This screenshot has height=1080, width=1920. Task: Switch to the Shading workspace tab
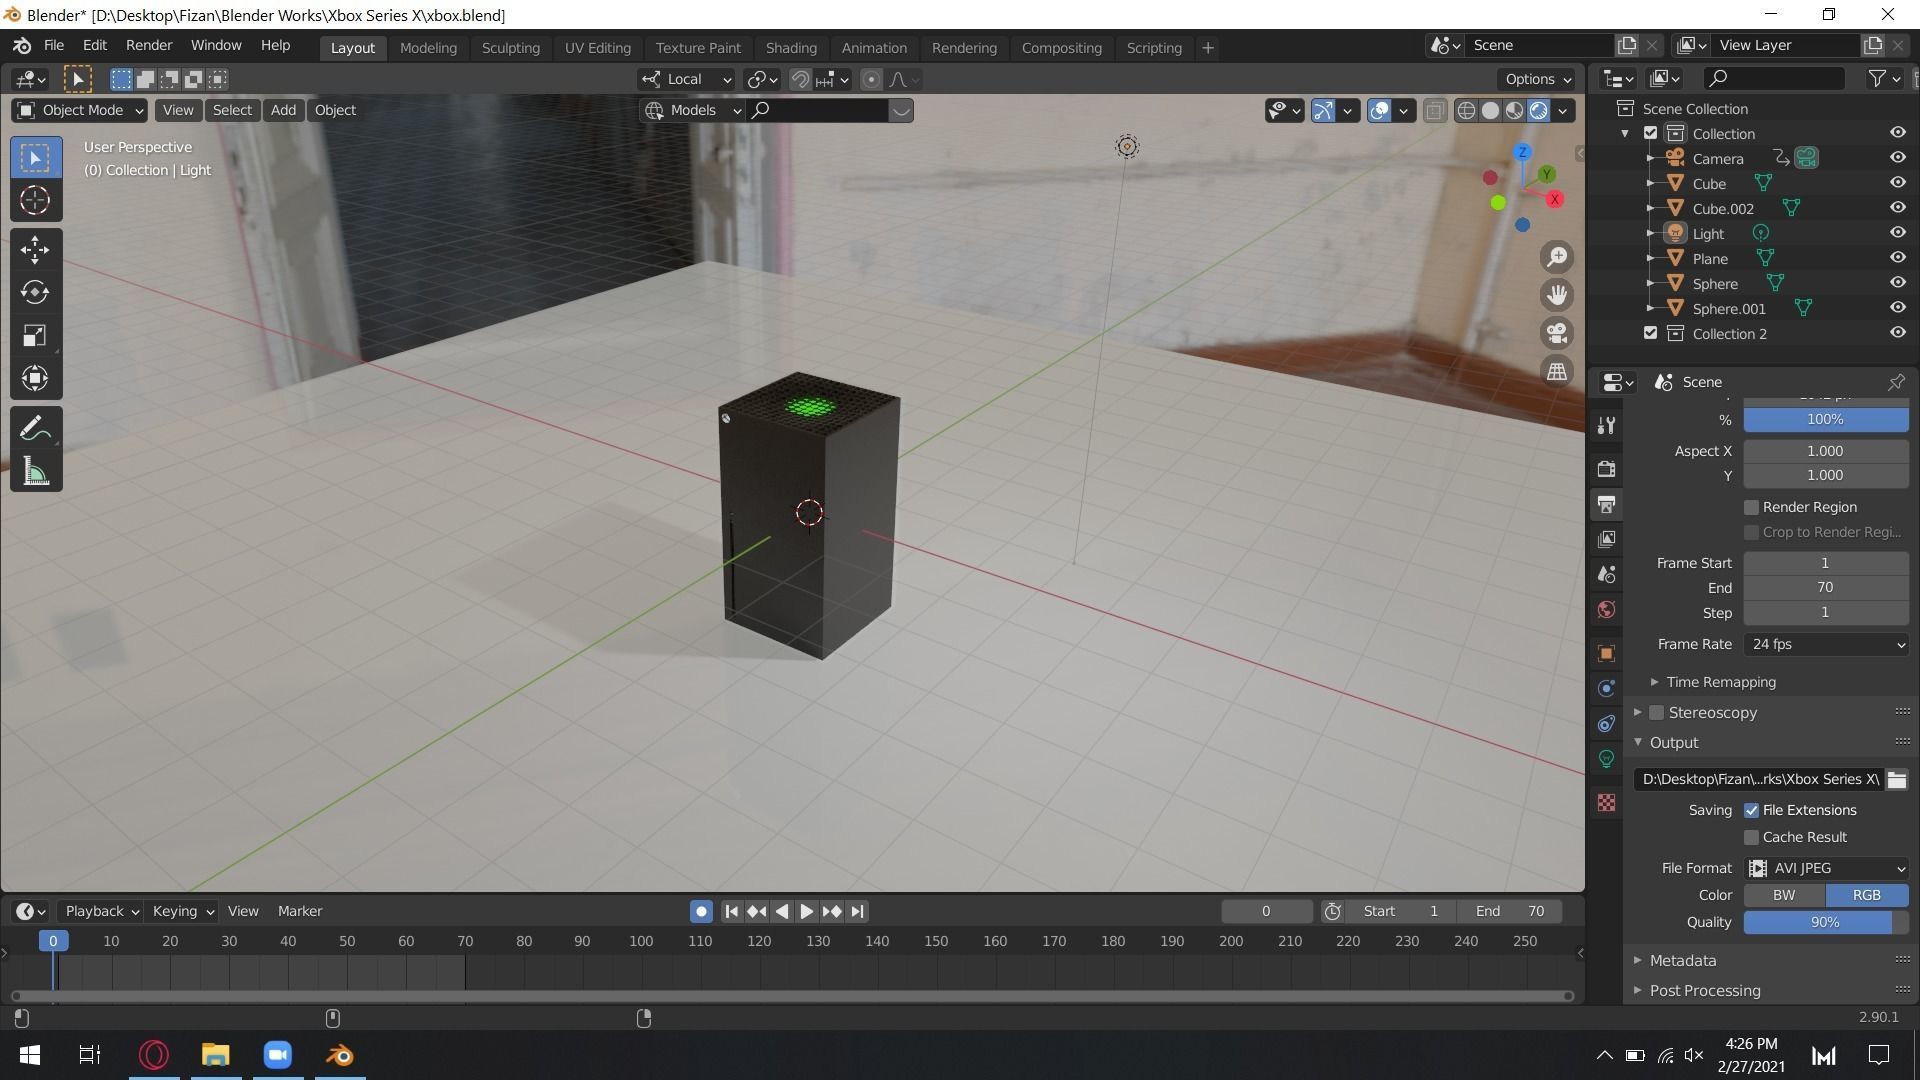(791, 48)
